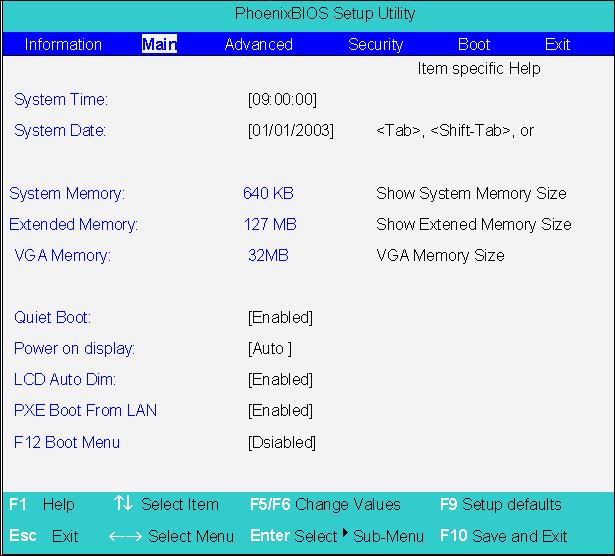
Task: Click the 640 KB memory value
Action: tap(268, 193)
